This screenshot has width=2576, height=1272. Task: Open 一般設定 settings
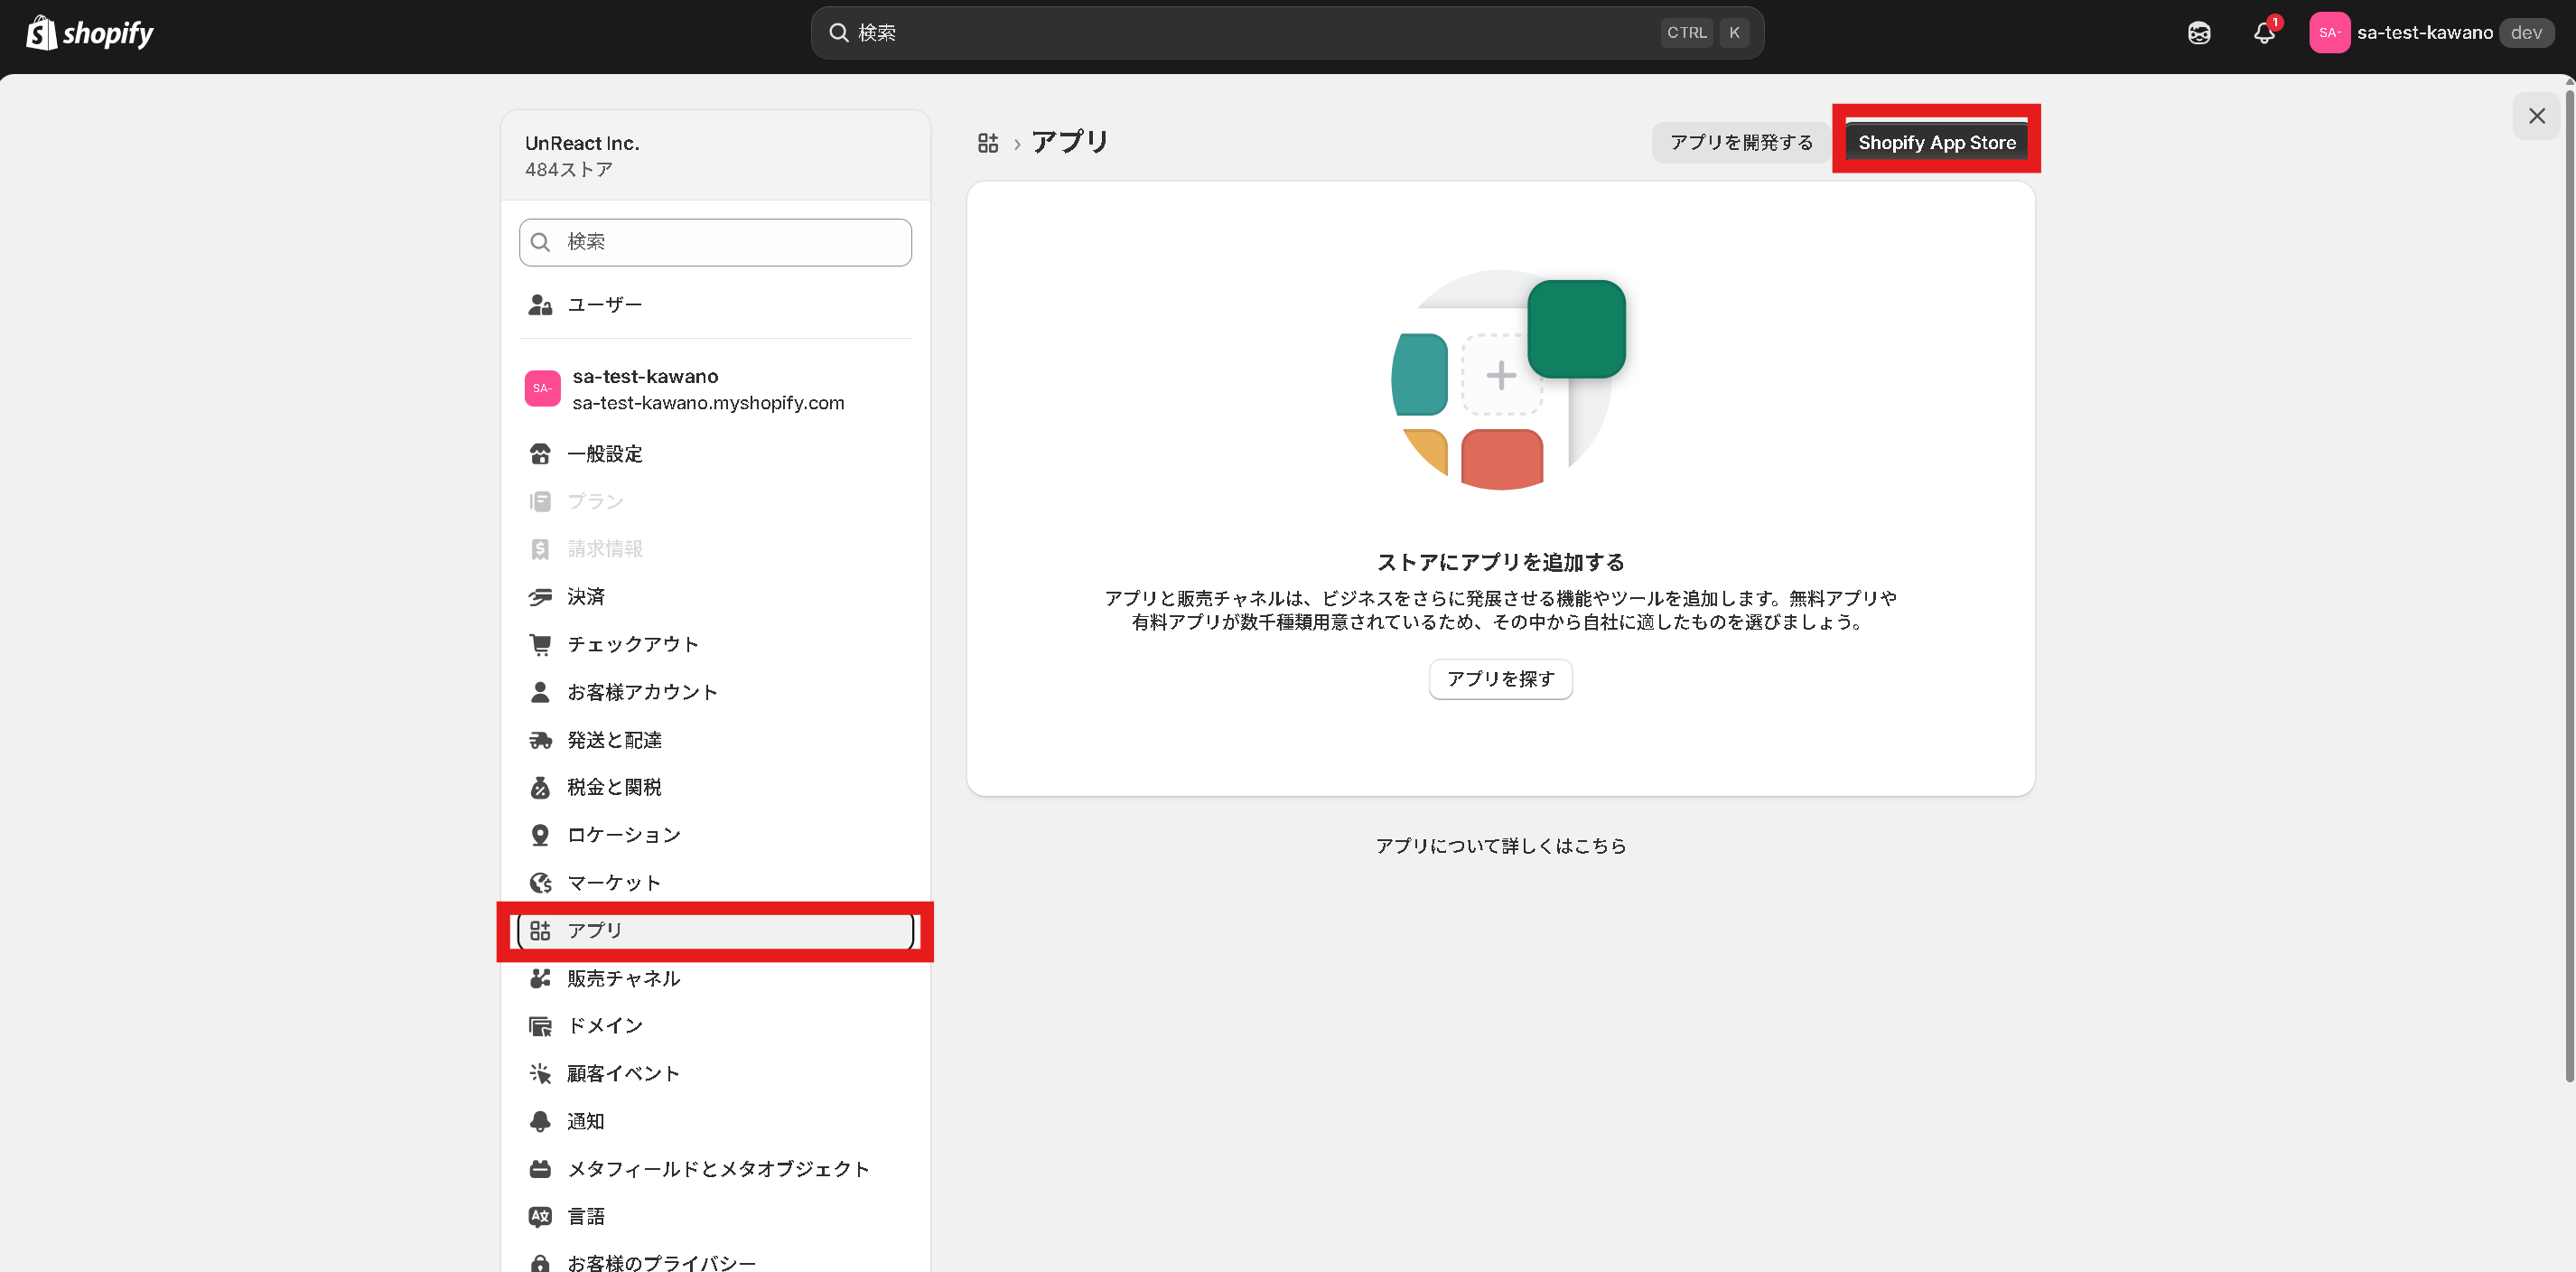[x=715, y=454]
